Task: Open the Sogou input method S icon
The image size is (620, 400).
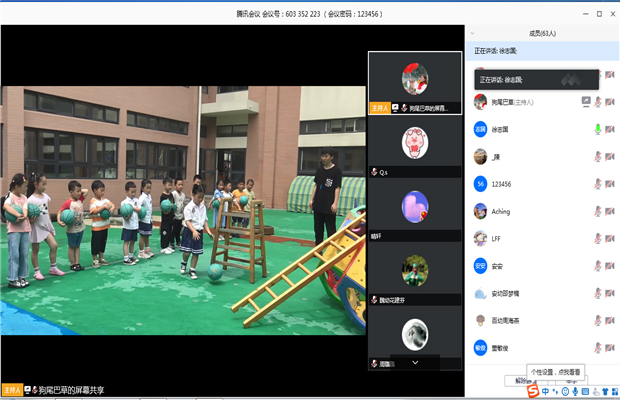Action: [534, 390]
